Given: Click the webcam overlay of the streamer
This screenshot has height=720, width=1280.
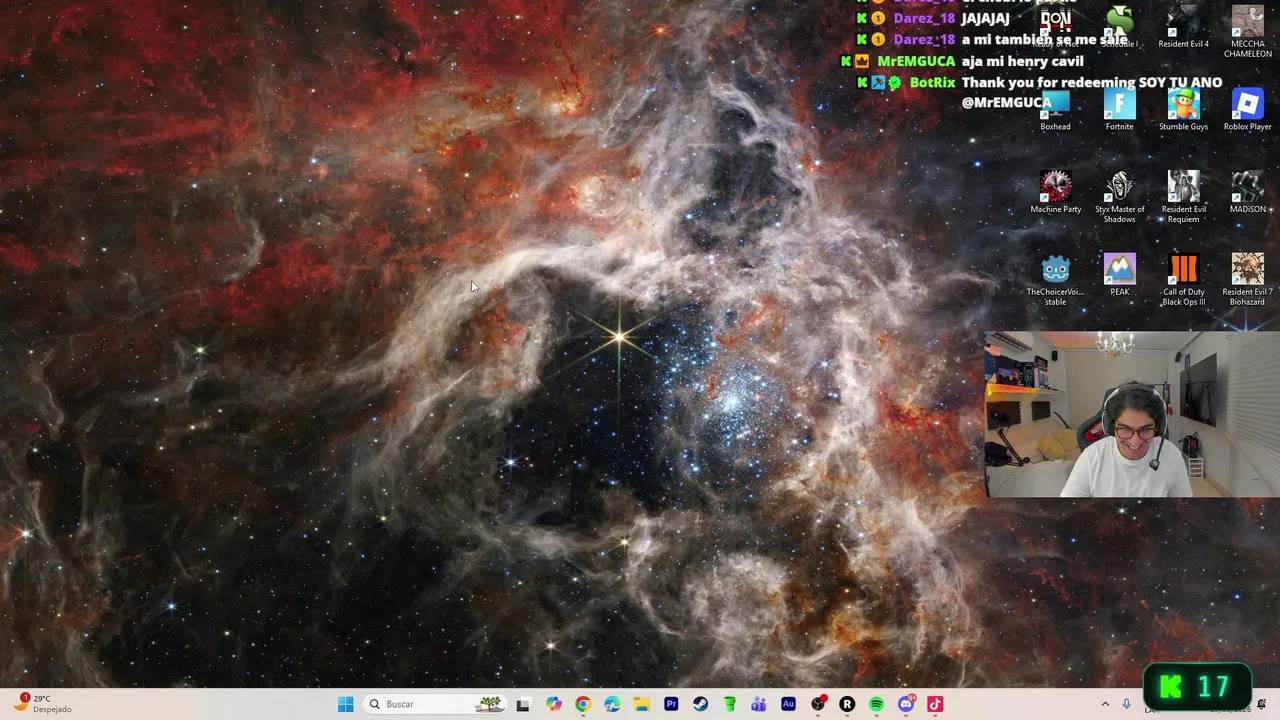Looking at the screenshot, I should coord(1132,414).
